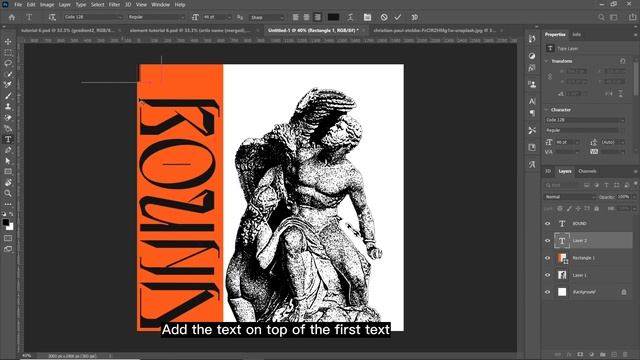
Task: Click the foreground color swatch
Action: [x=6, y=222]
